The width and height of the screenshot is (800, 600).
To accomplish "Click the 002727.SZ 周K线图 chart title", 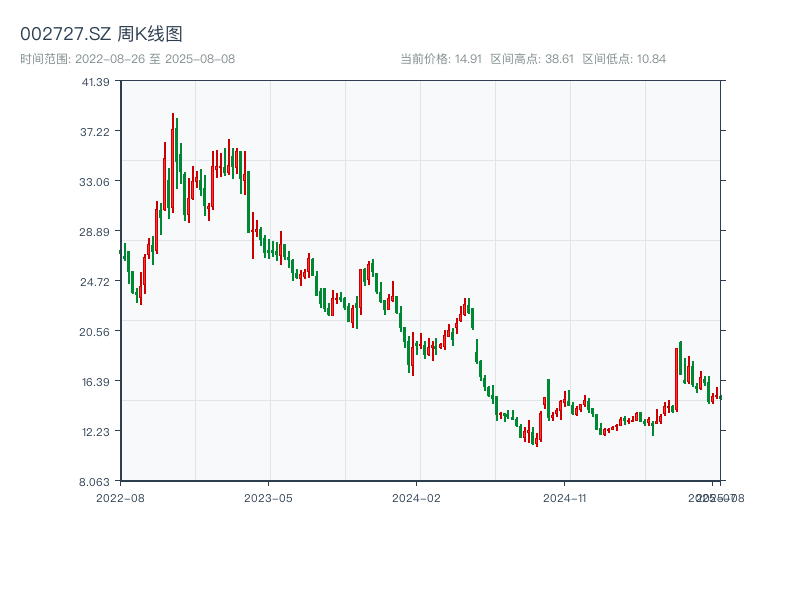I will click(101, 35).
